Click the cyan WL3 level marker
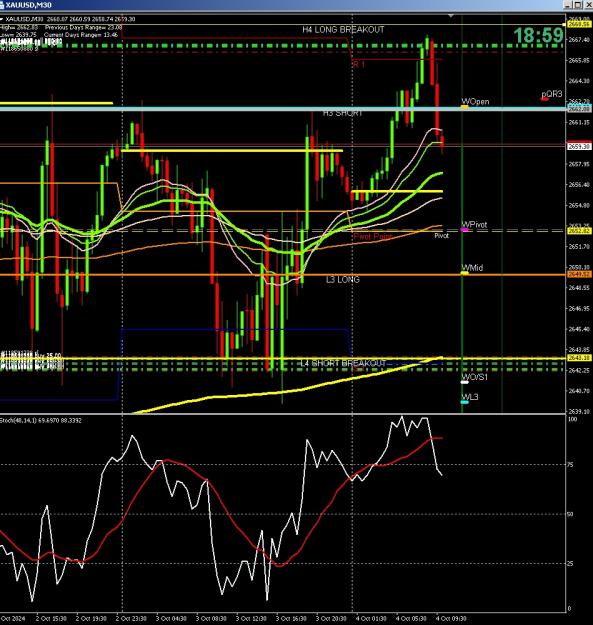Viewport: 593px width, 625px height. [x=465, y=402]
